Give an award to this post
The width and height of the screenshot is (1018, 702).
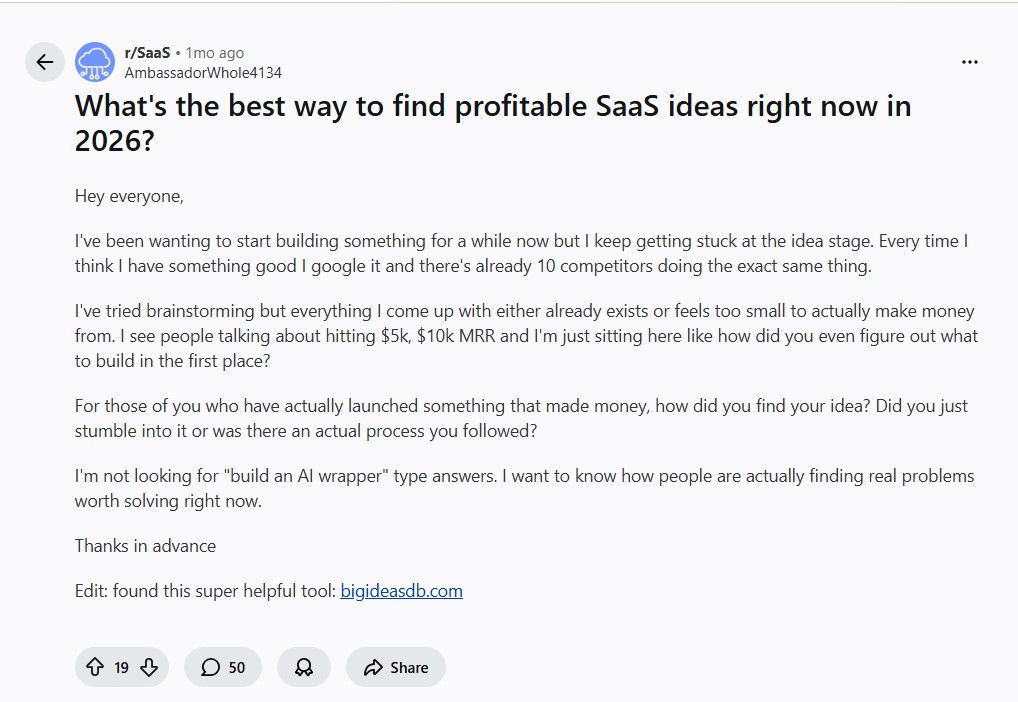coord(304,667)
